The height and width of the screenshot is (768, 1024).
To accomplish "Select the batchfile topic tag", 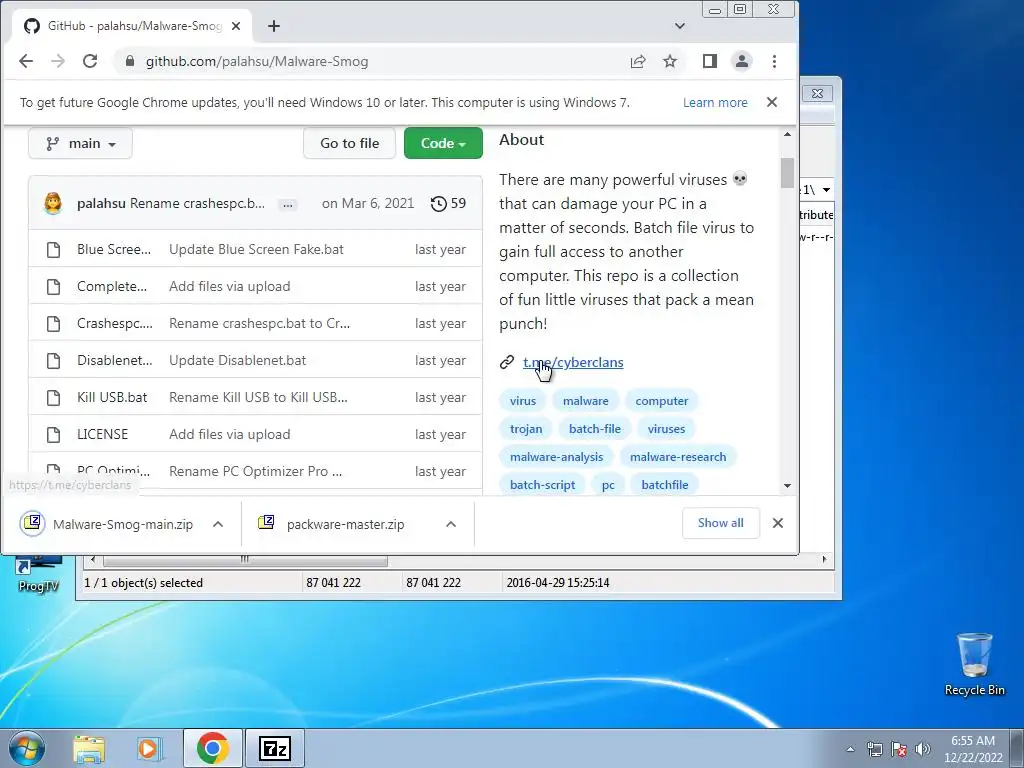I will pos(664,485).
